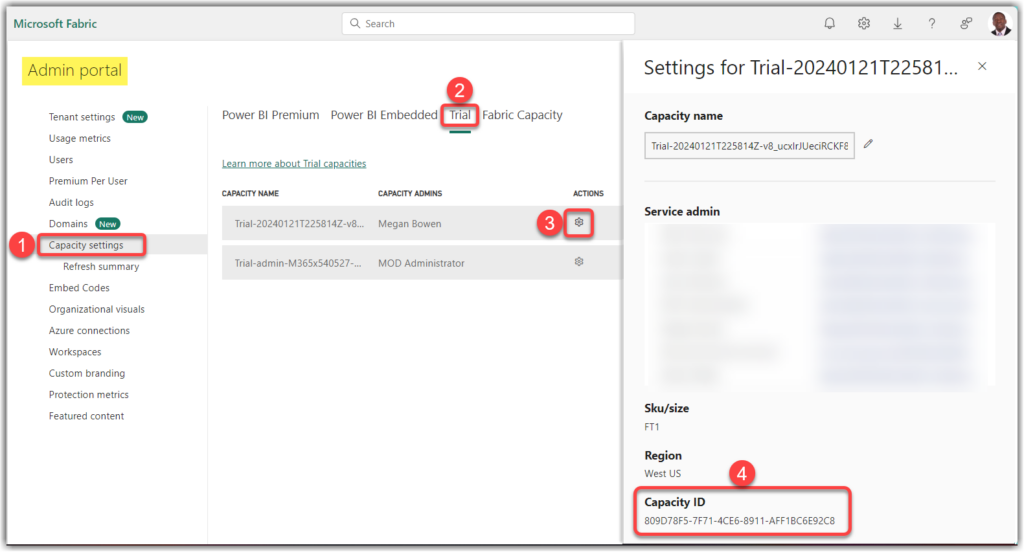
Task: Click the New badge beside Tenant settings
Action: coord(135,117)
